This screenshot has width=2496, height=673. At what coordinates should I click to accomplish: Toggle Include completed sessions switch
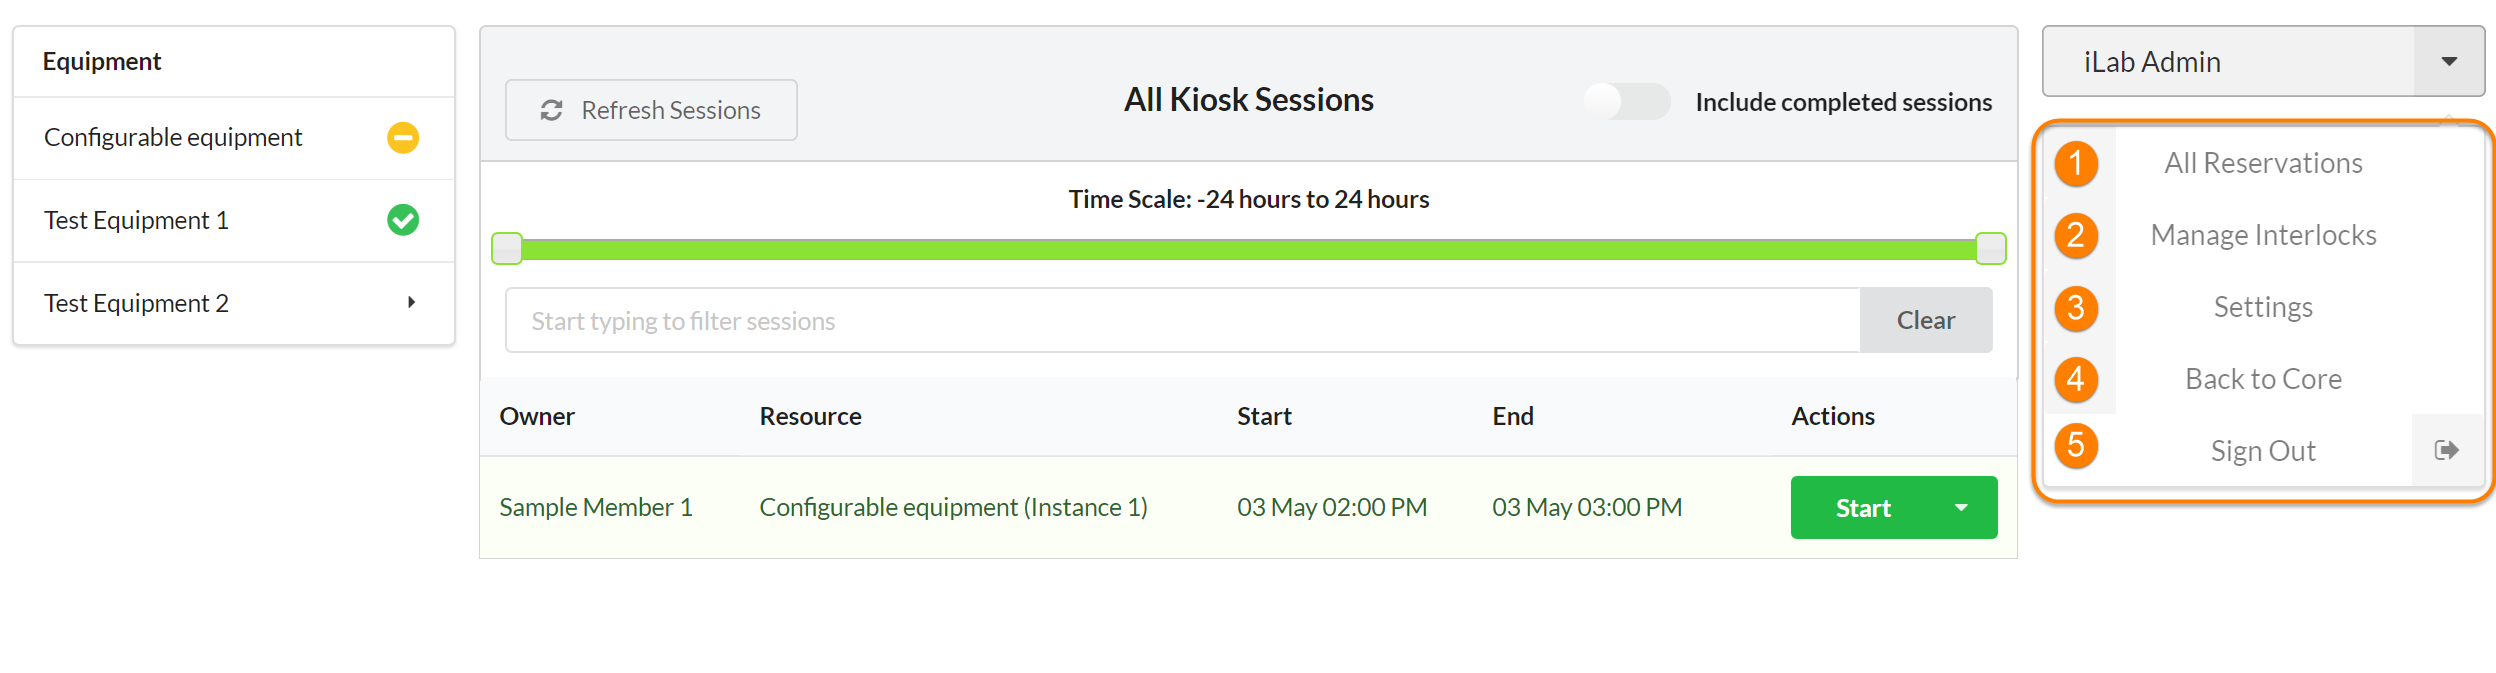click(x=1627, y=101)
